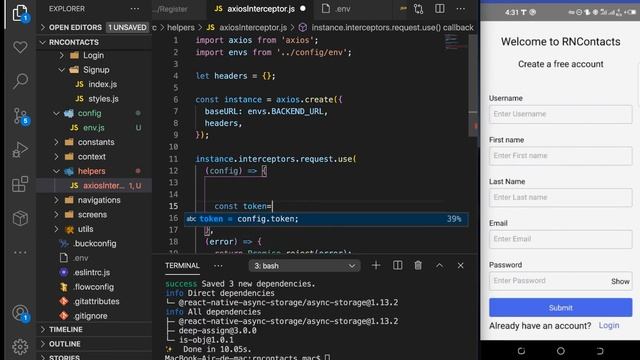Open the Accounts menu icon
640x360 pixels.
point(20,313)
